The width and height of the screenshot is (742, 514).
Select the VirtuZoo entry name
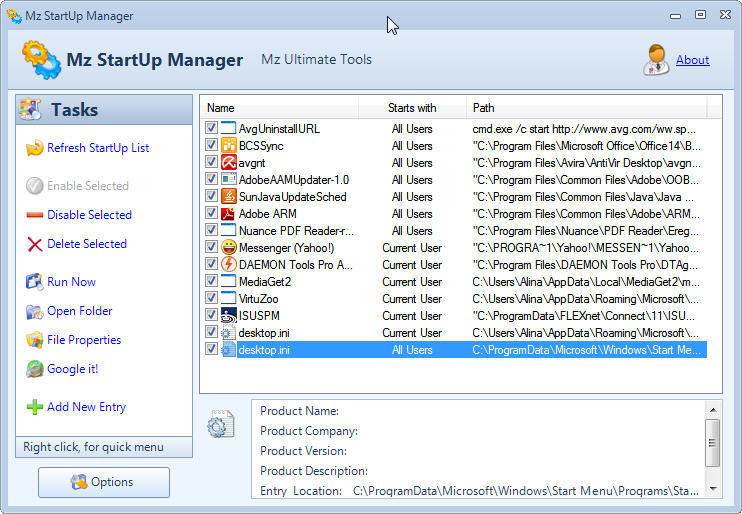(258, 299)
